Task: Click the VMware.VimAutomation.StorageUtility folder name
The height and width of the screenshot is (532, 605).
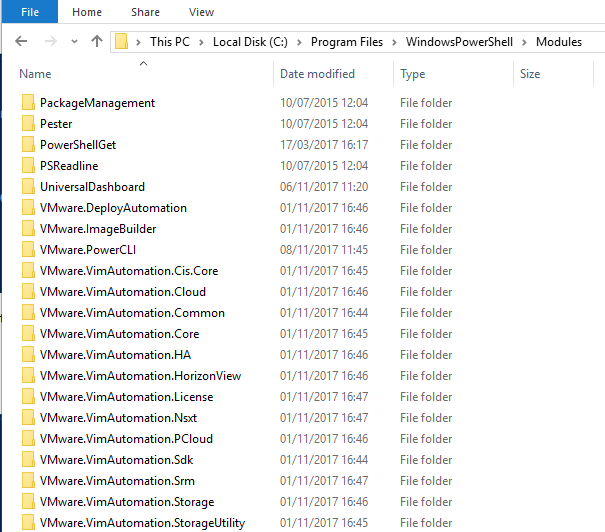Action: 142,523
